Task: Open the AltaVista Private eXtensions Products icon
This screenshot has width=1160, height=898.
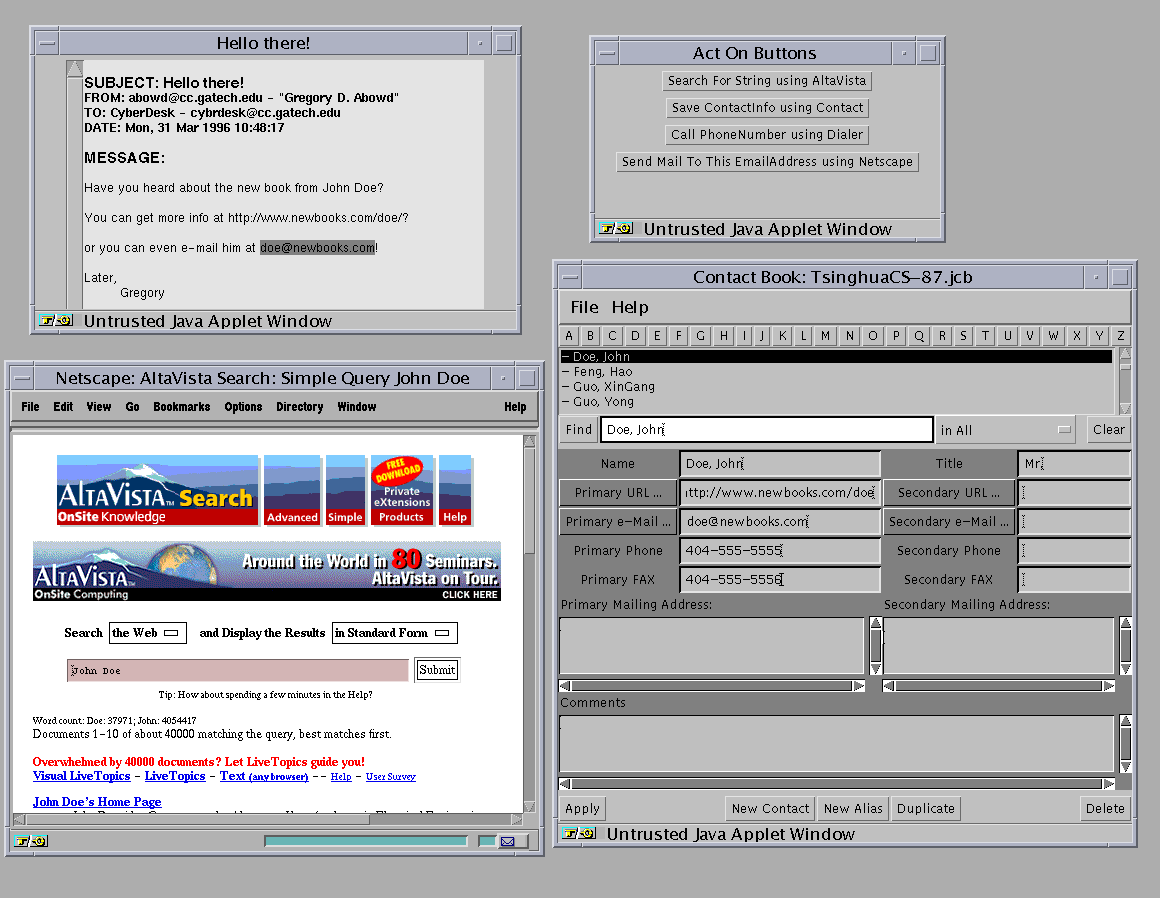Action: coord(402,490)
